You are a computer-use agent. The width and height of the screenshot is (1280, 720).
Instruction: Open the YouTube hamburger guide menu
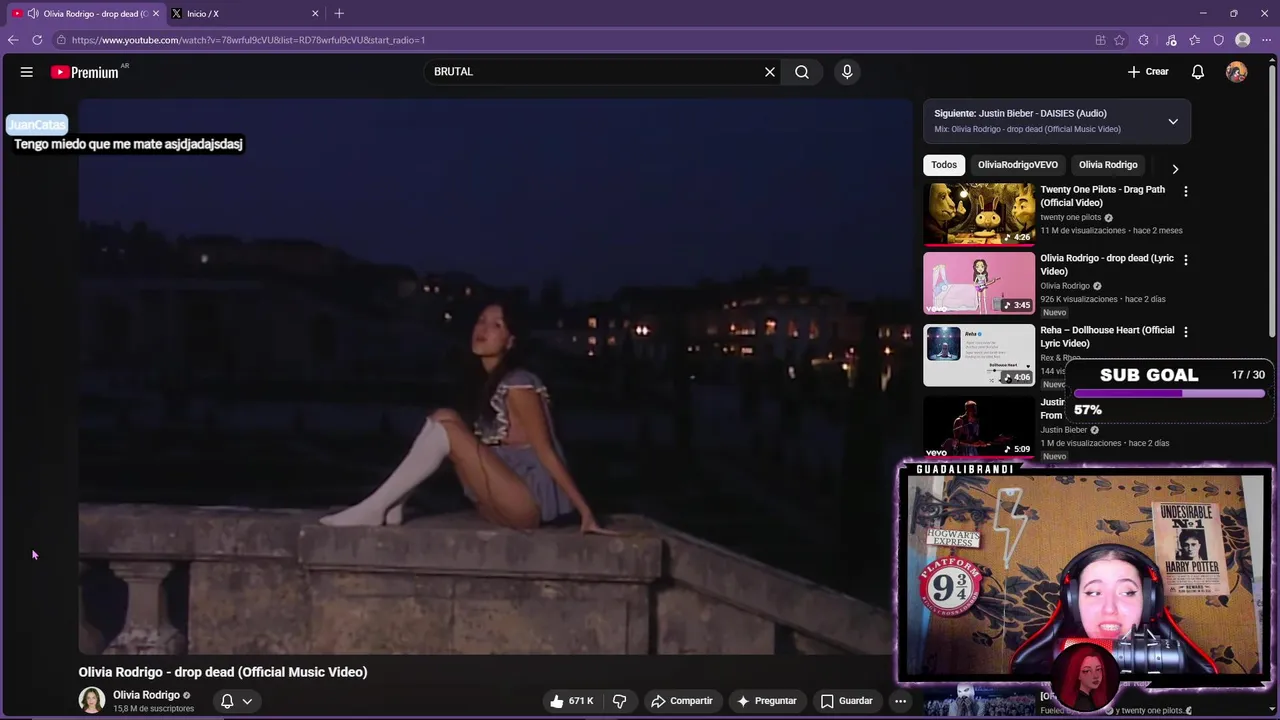click(27, 72)
